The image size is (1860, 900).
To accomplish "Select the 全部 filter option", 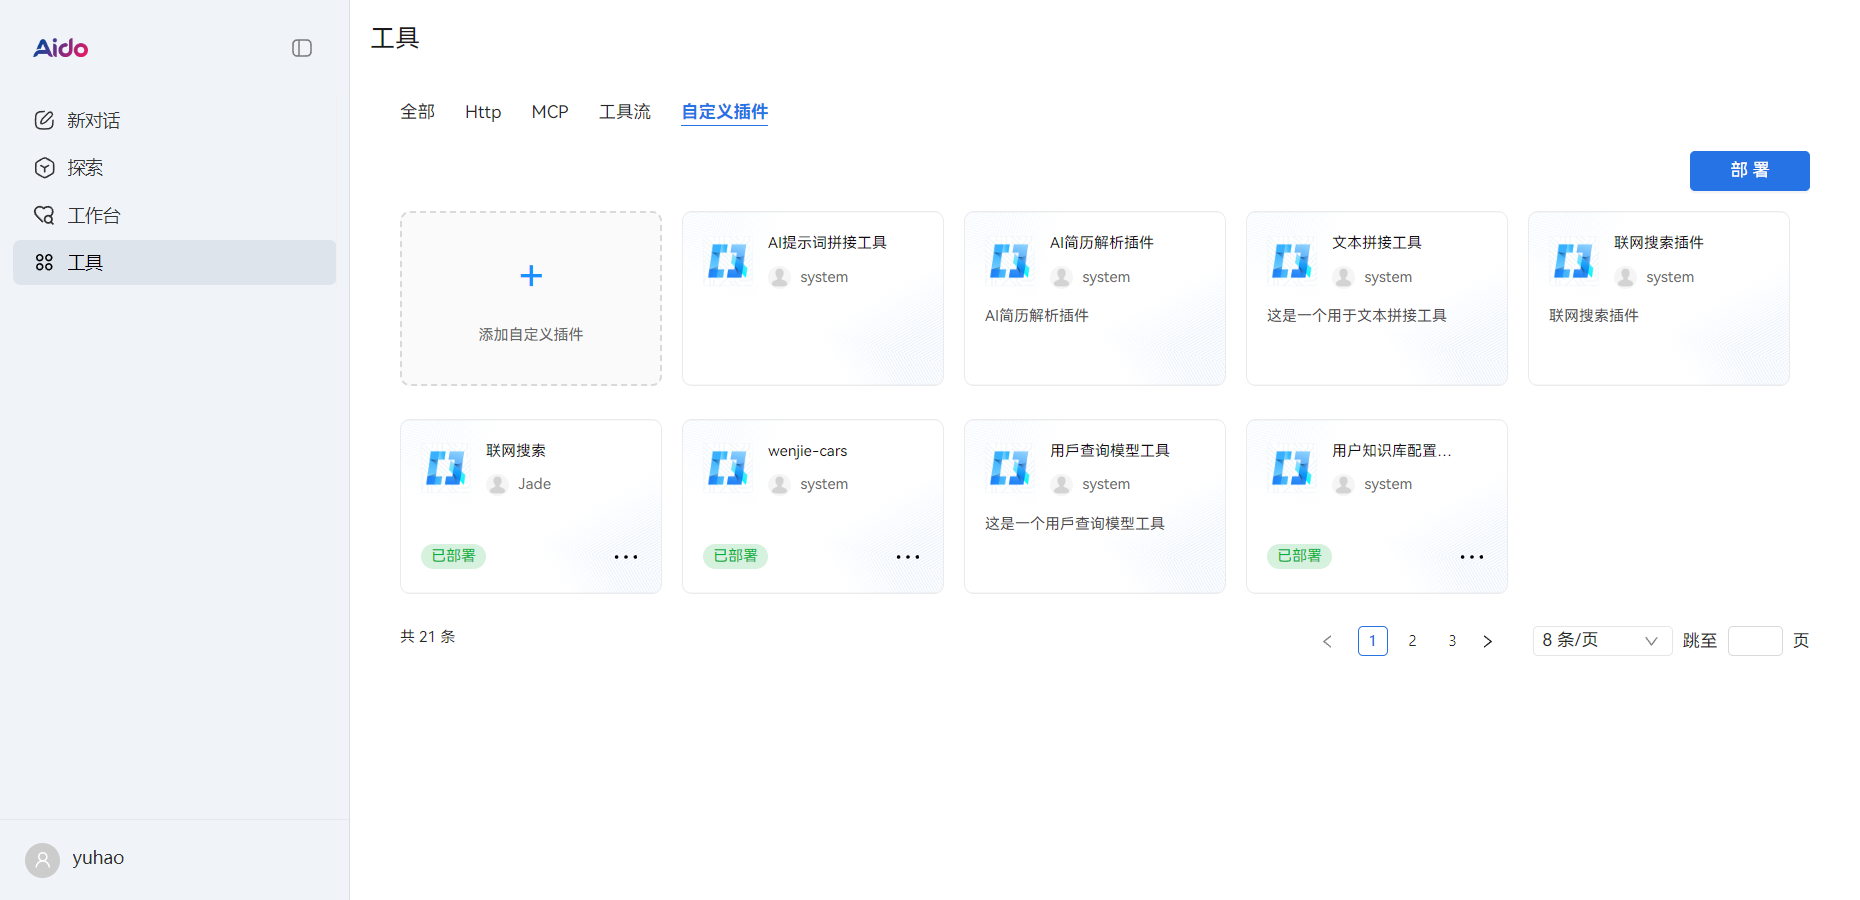I will pos(417,111).
